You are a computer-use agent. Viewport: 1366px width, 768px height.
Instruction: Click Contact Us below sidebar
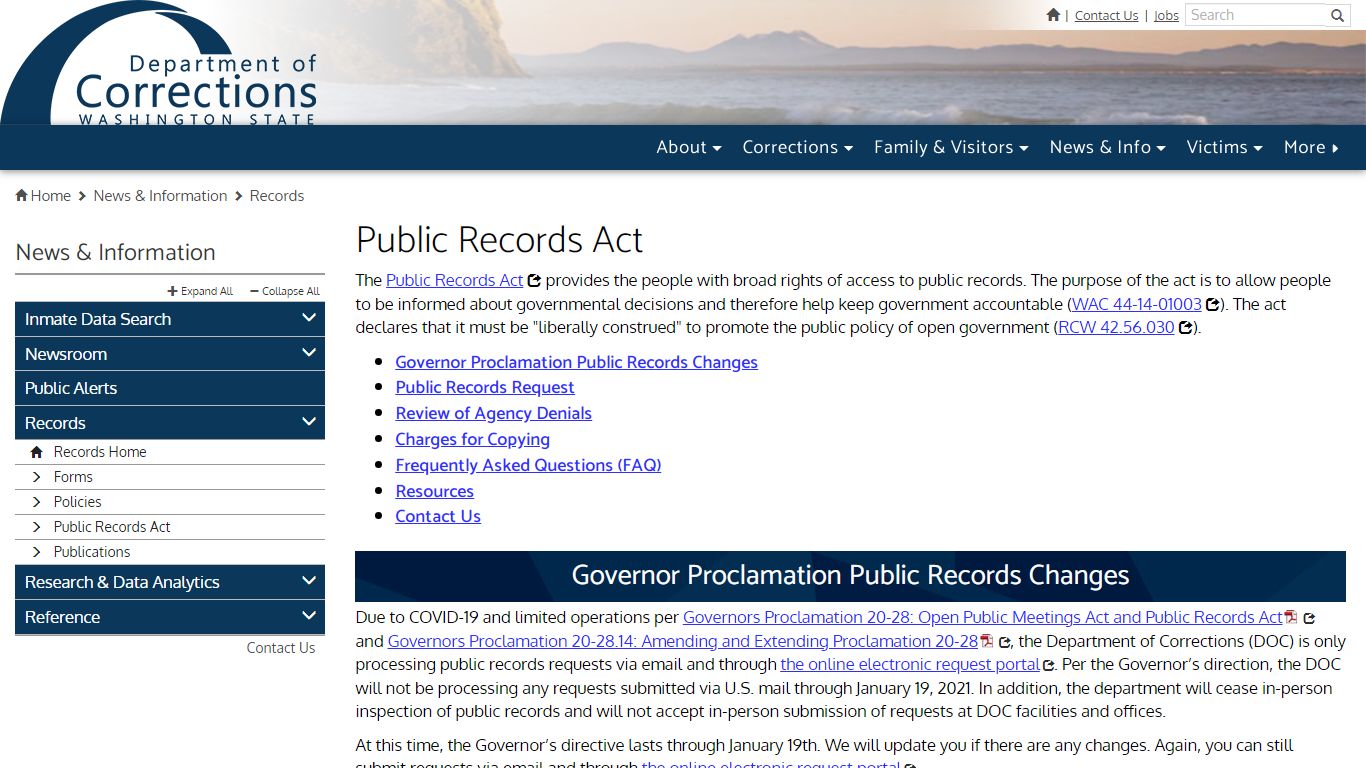(281, 648)
